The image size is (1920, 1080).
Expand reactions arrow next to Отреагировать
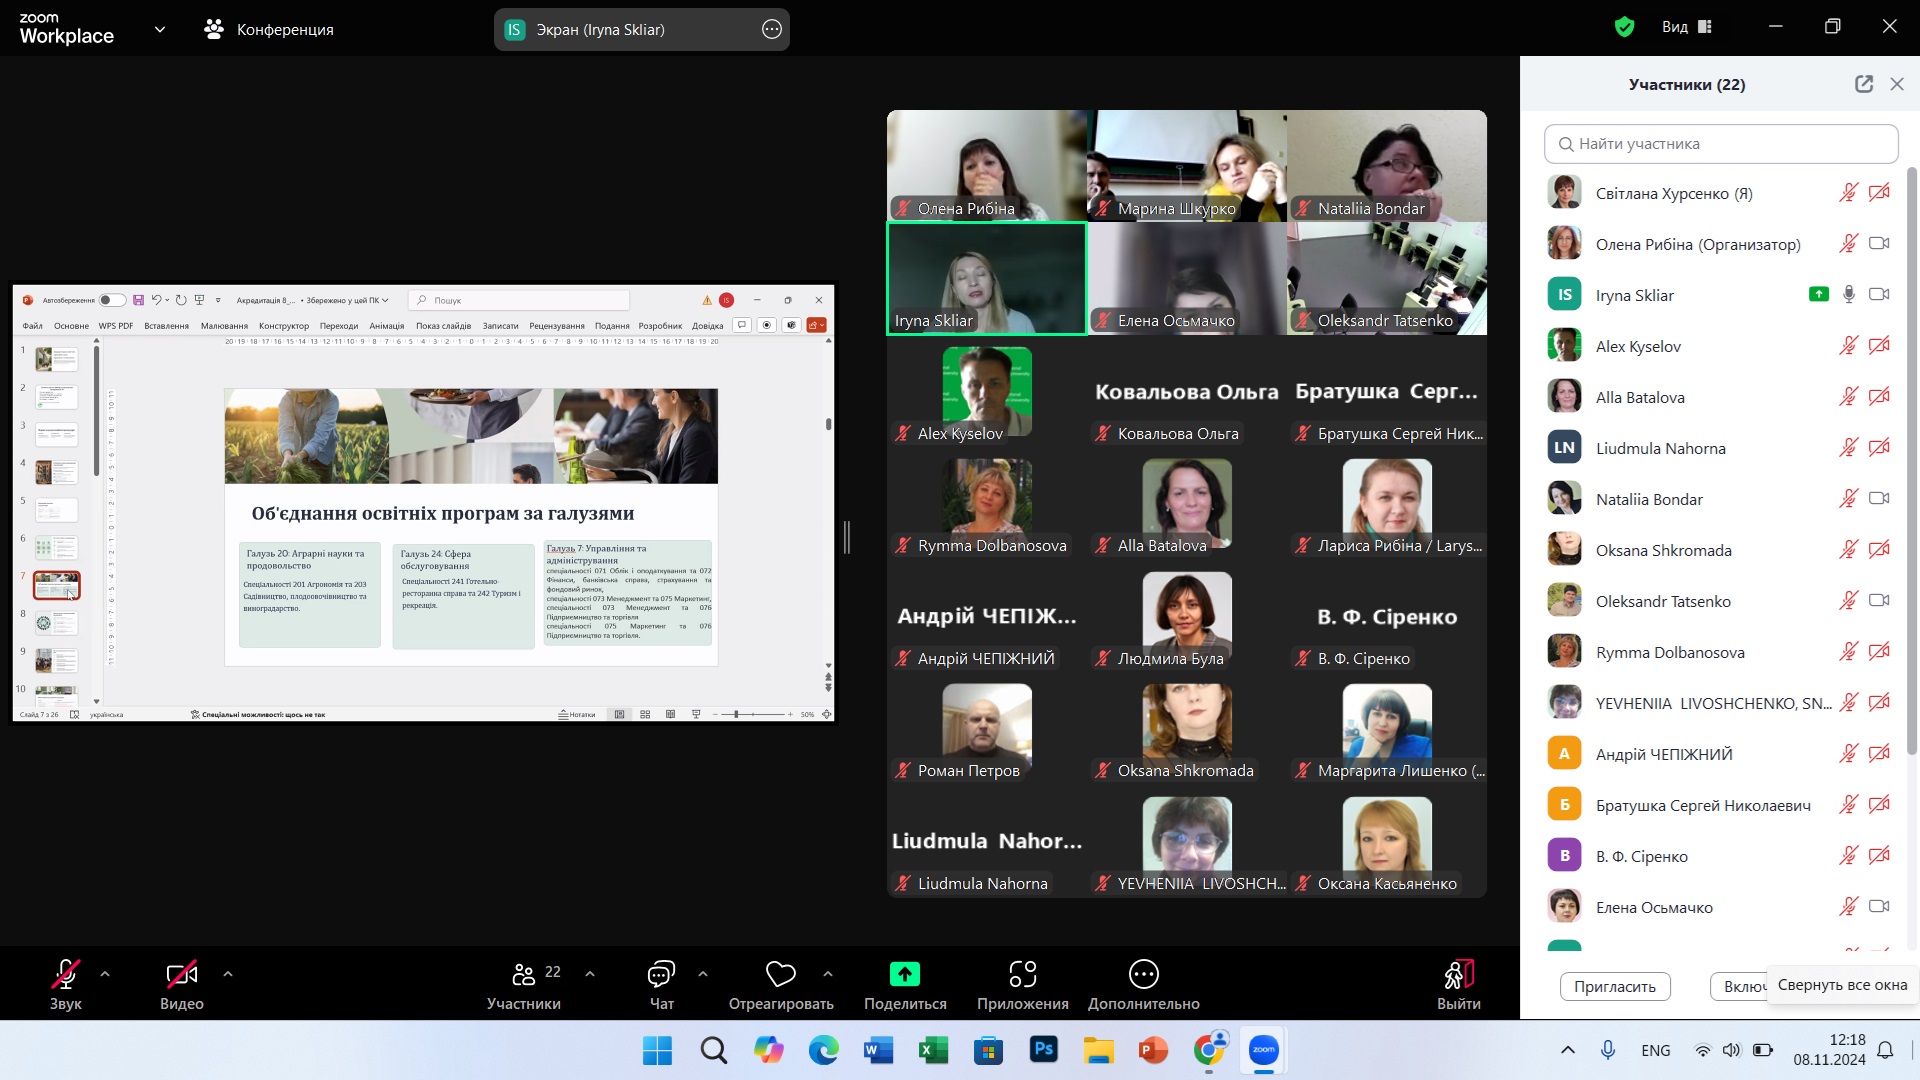point(828,974)
